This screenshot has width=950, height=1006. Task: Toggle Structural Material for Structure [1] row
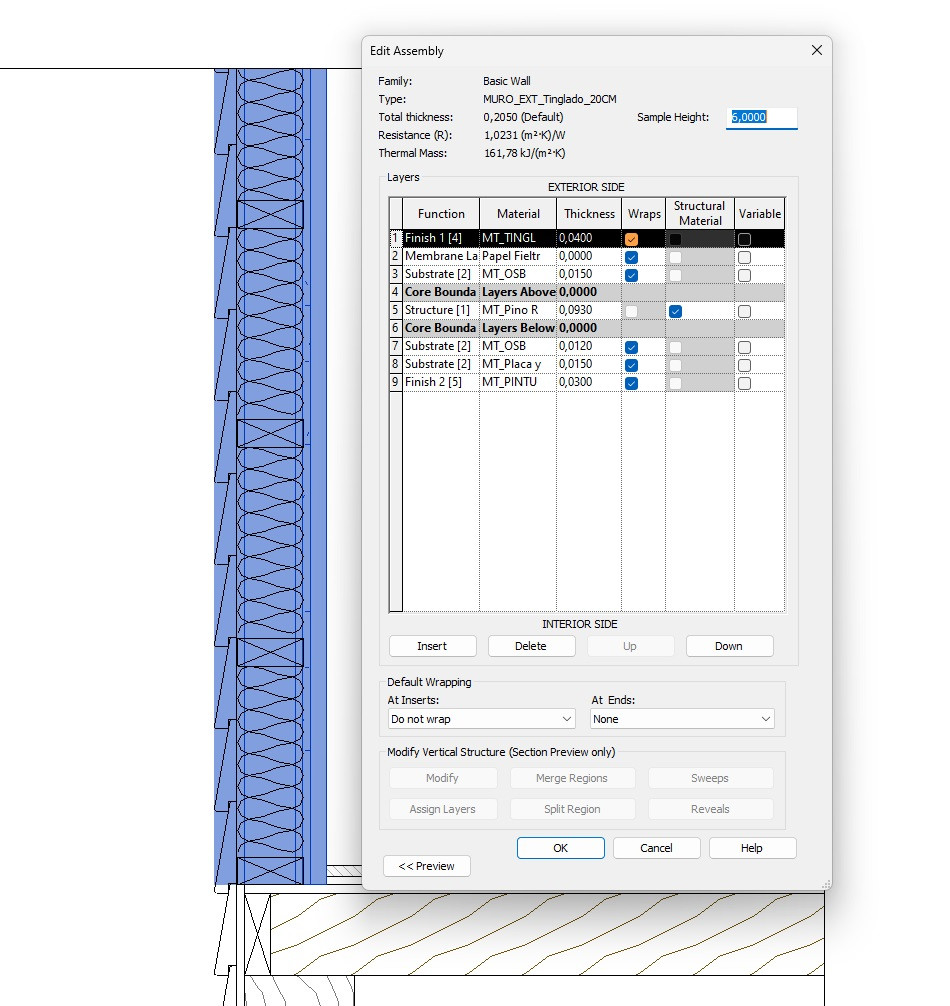pyautogui.click(x=675, y=311)
